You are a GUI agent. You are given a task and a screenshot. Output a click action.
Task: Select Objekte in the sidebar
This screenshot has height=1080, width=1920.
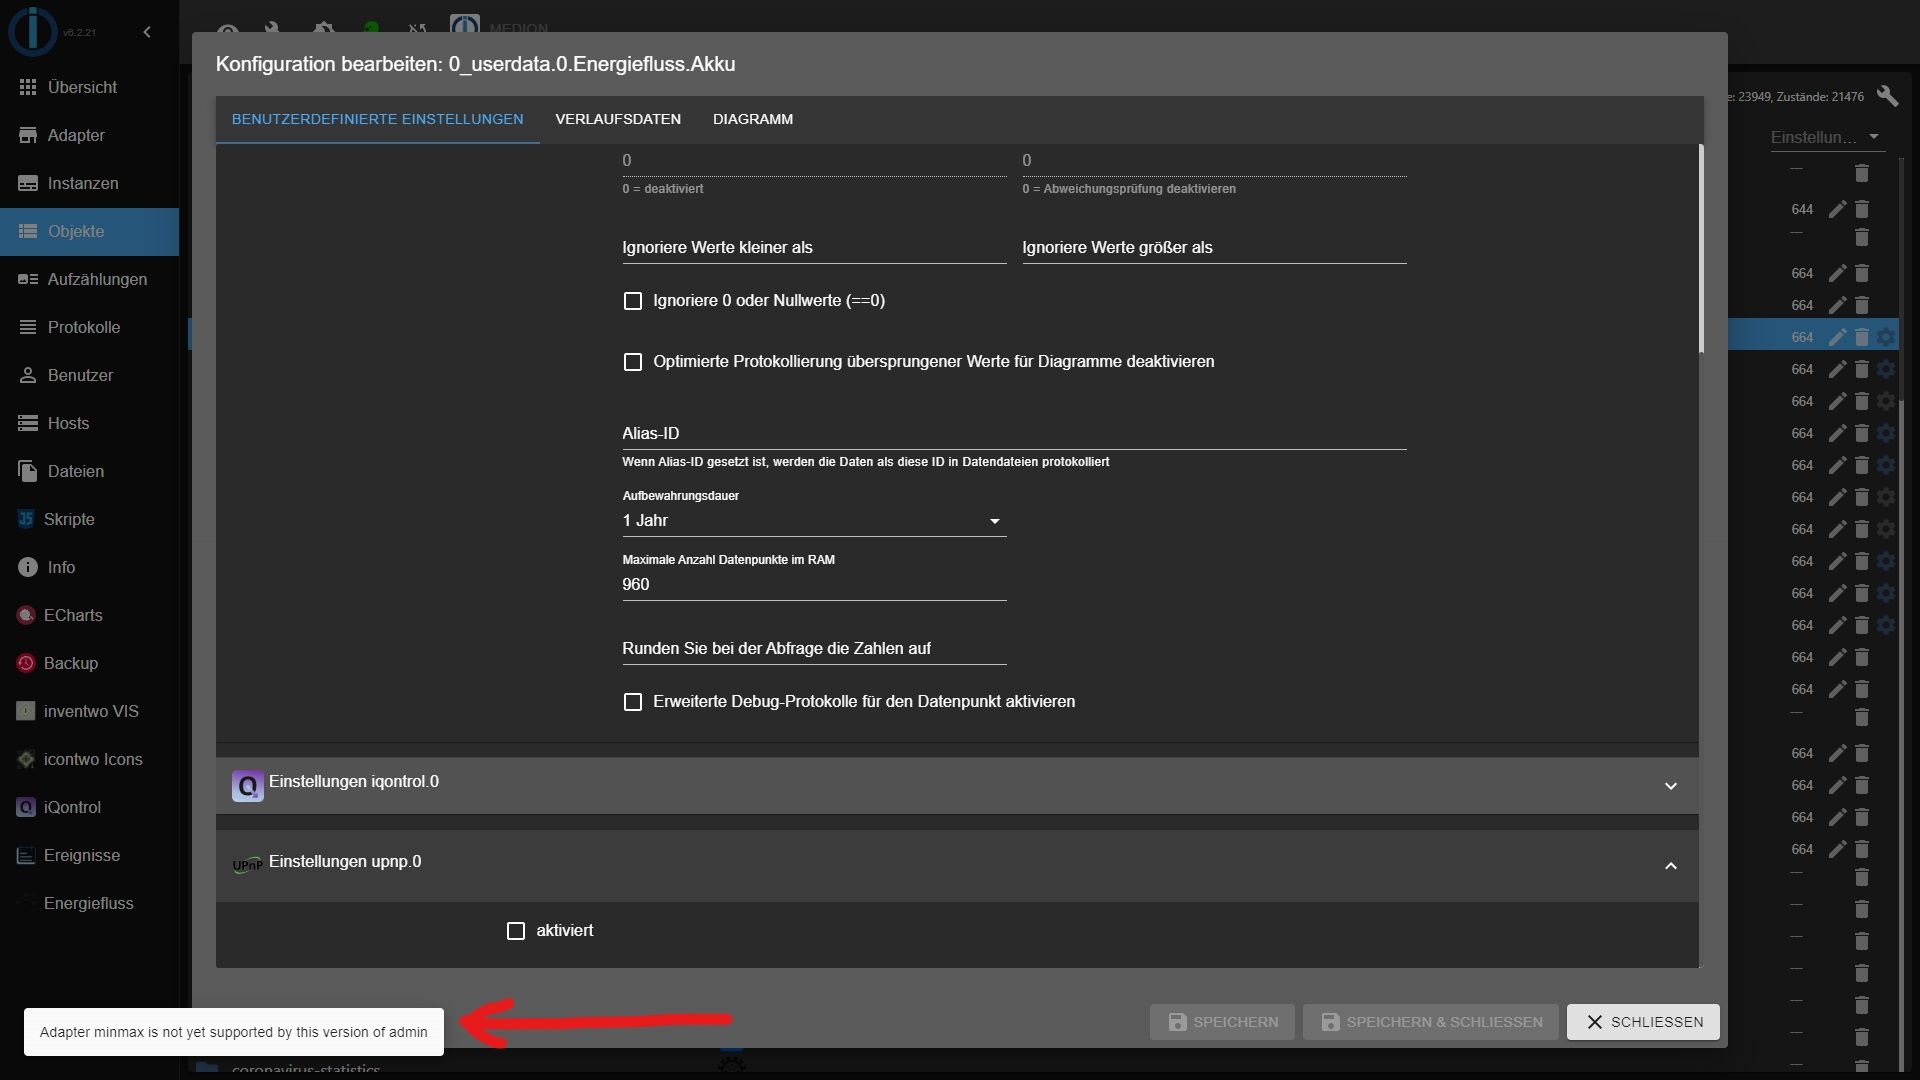(89, 231)
